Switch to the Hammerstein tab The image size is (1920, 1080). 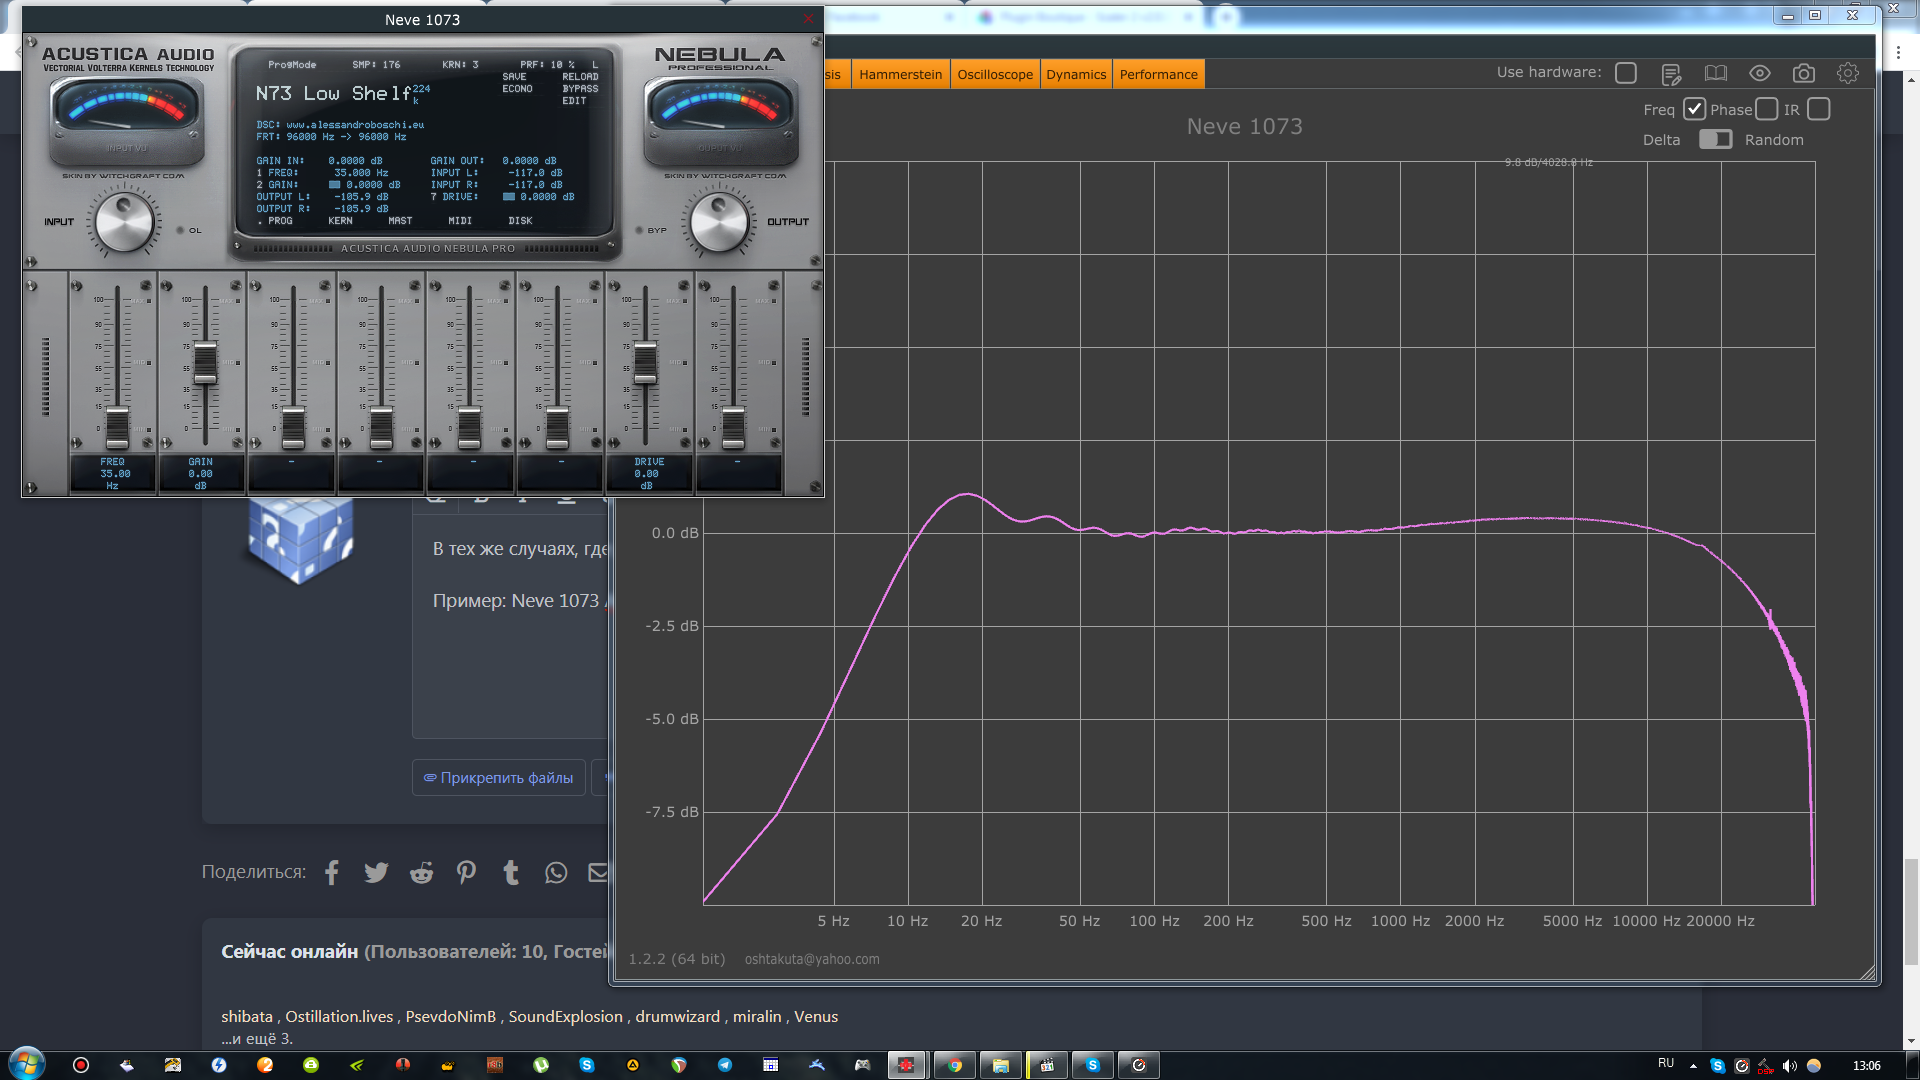point(900,74)
